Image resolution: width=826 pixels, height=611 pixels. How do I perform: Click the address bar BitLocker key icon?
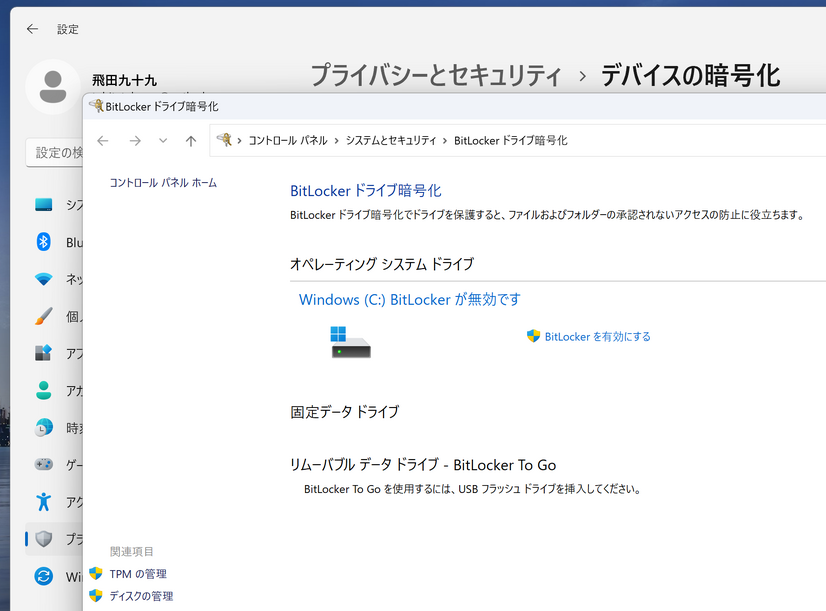point(224,140)
